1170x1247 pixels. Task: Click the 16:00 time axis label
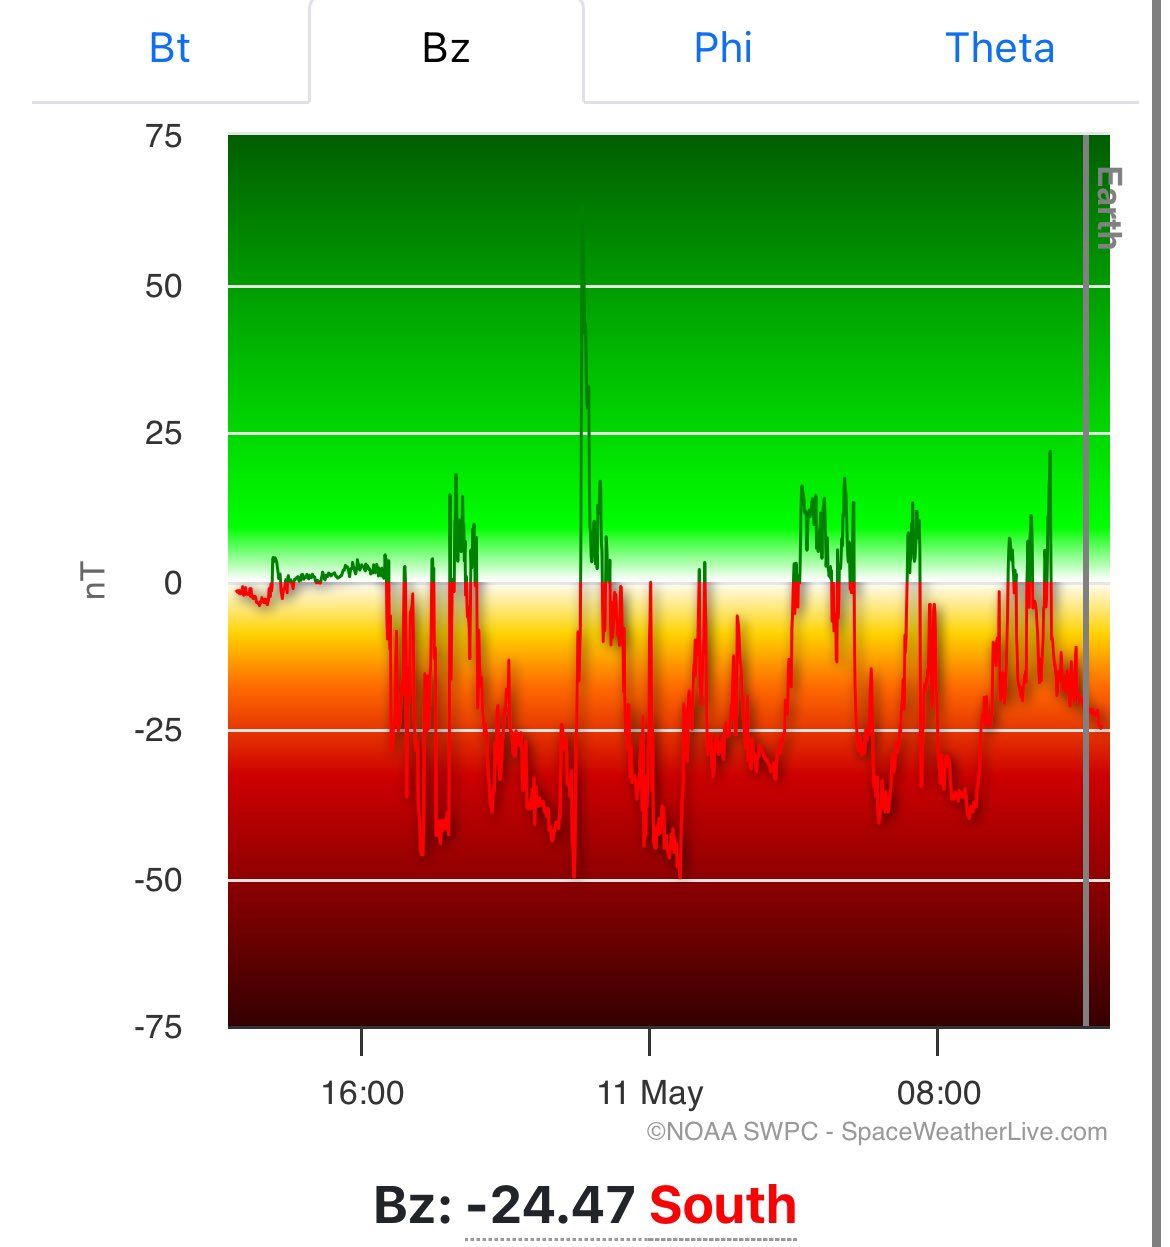(362, 1092)
